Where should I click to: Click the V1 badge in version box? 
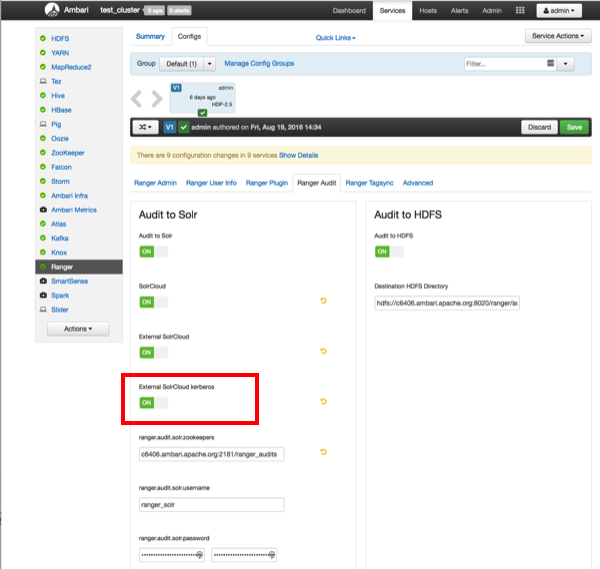pyautogui.click(x=176, y=88)
